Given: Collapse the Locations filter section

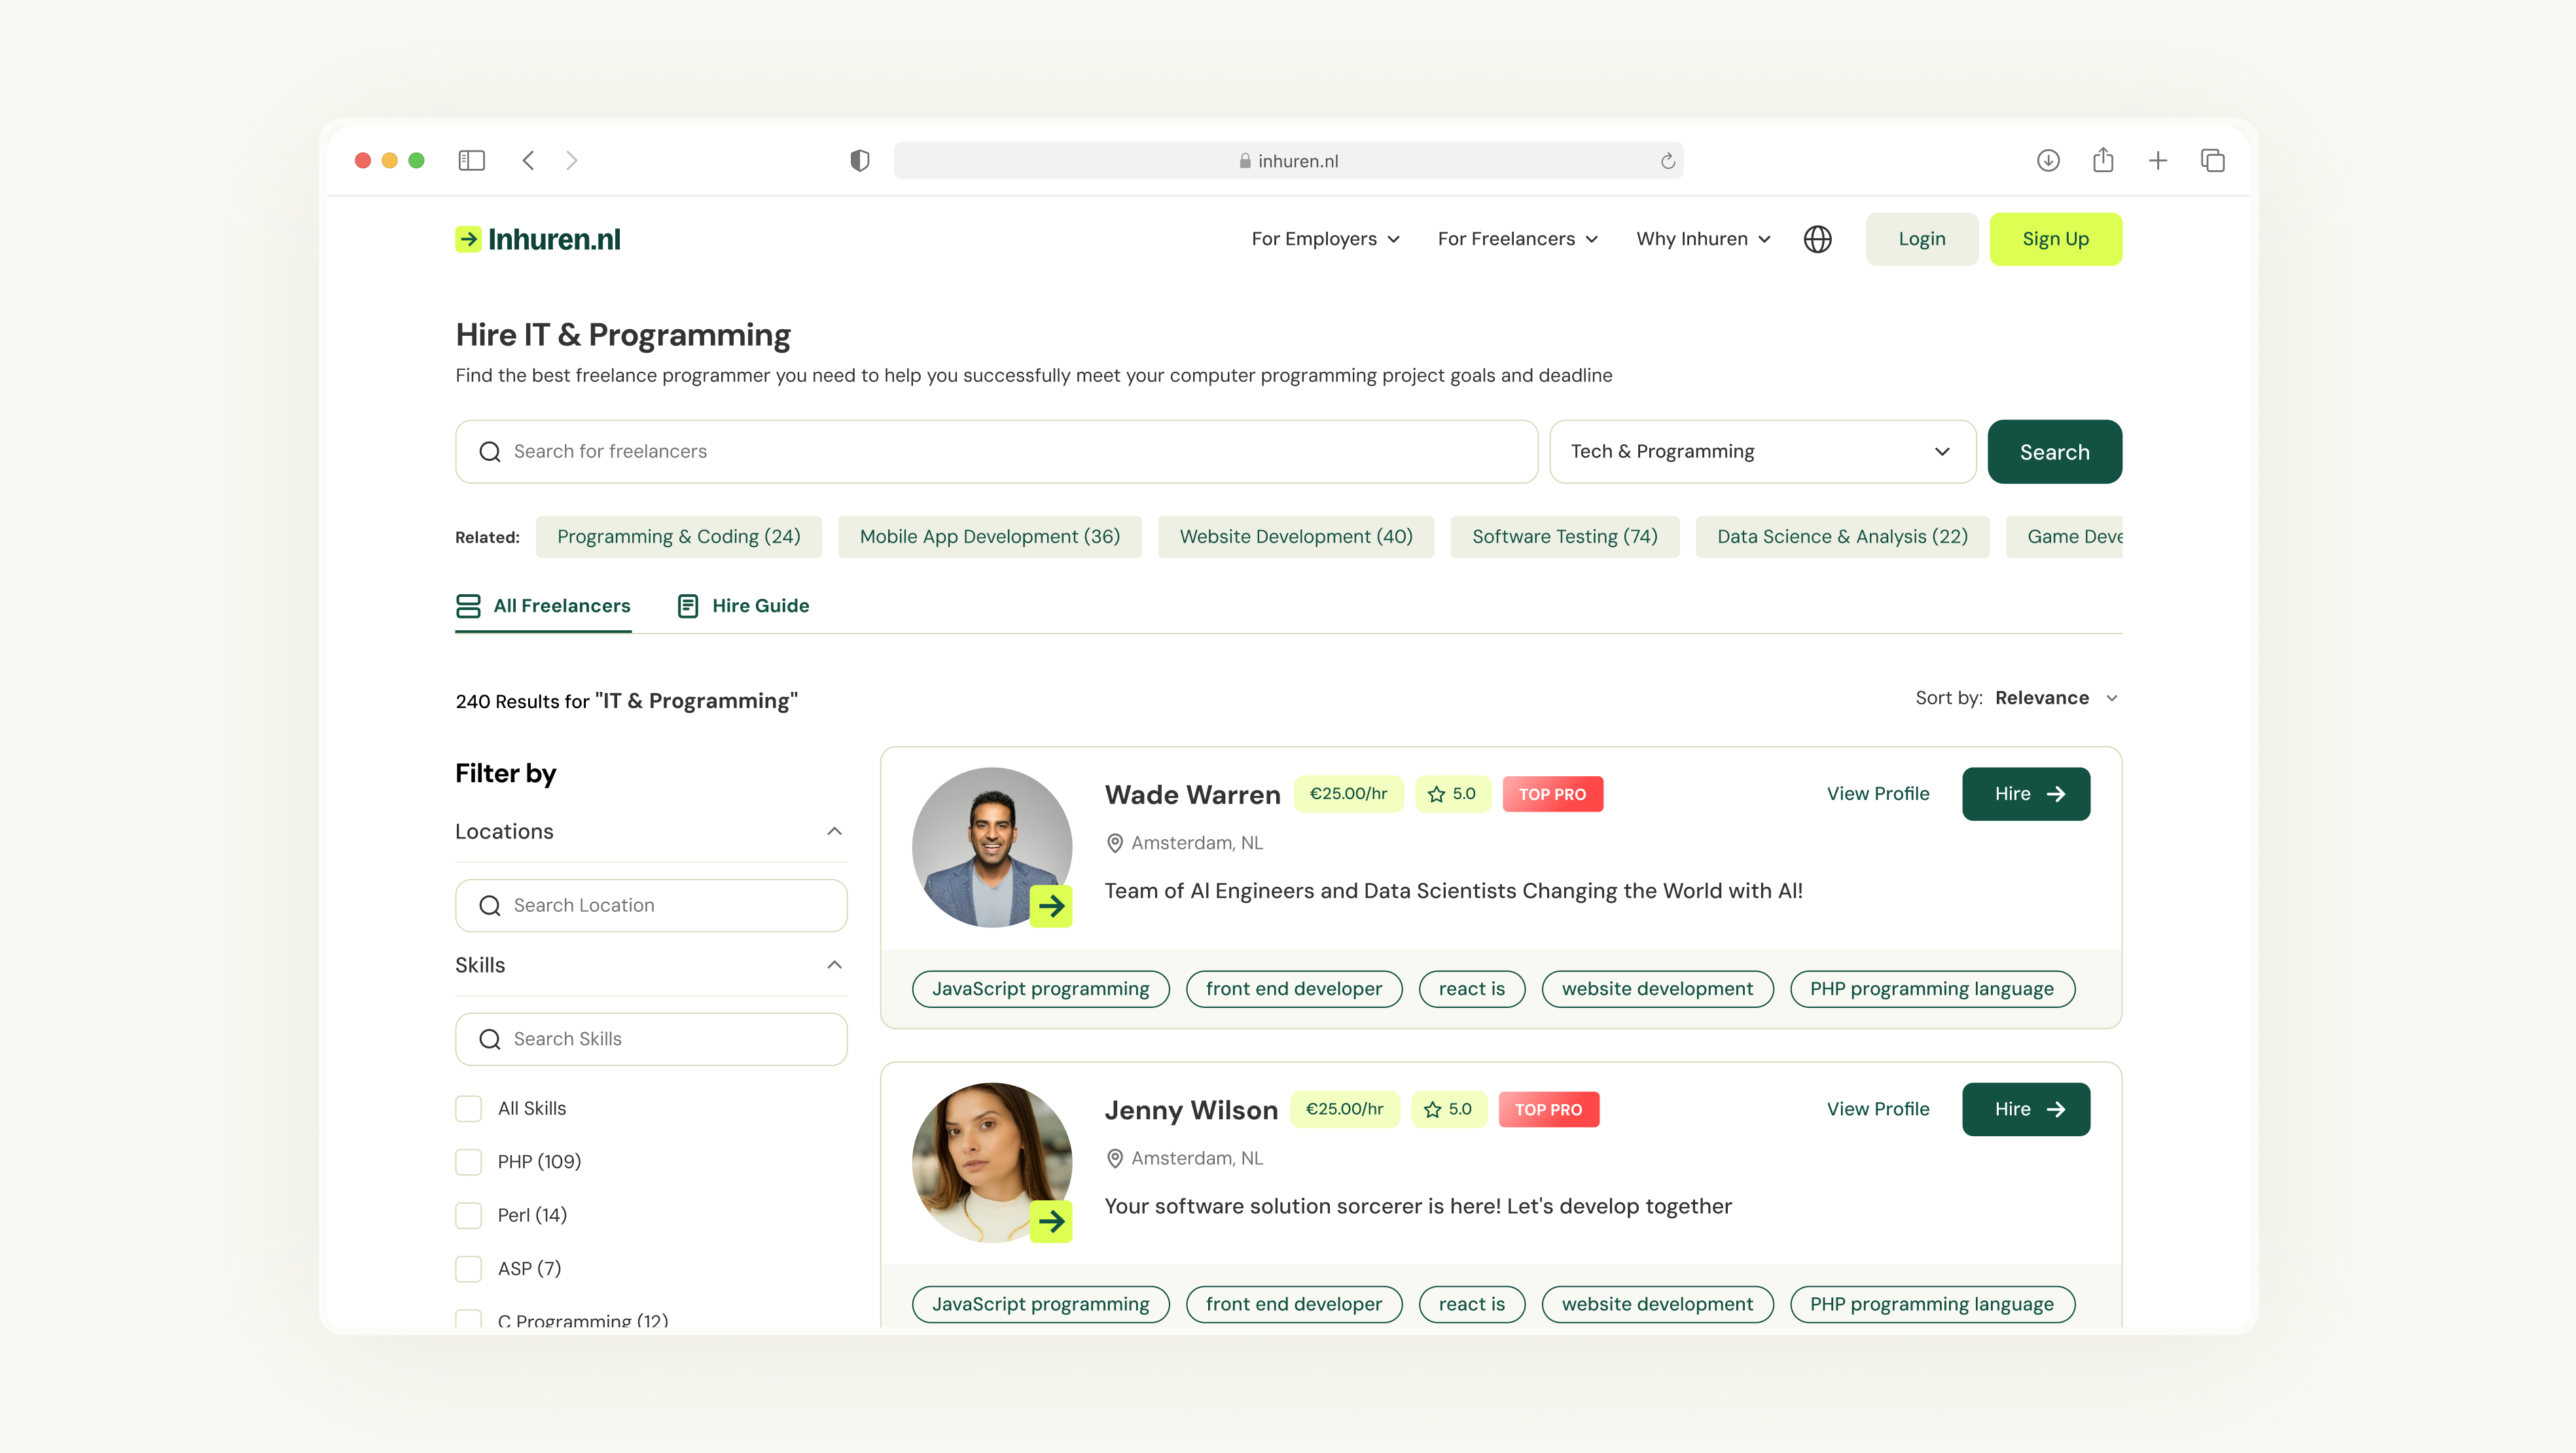Looking at the screenshot, I should pyautogui.click(x=834, y=831).
